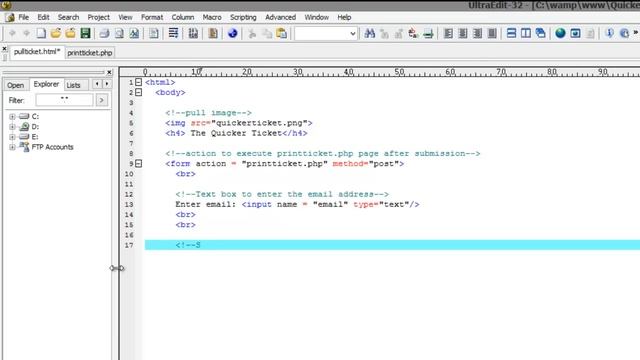Click the Word Wrap toggle icon
This screenshot has height=360, width=640.
tap(173, 33)
